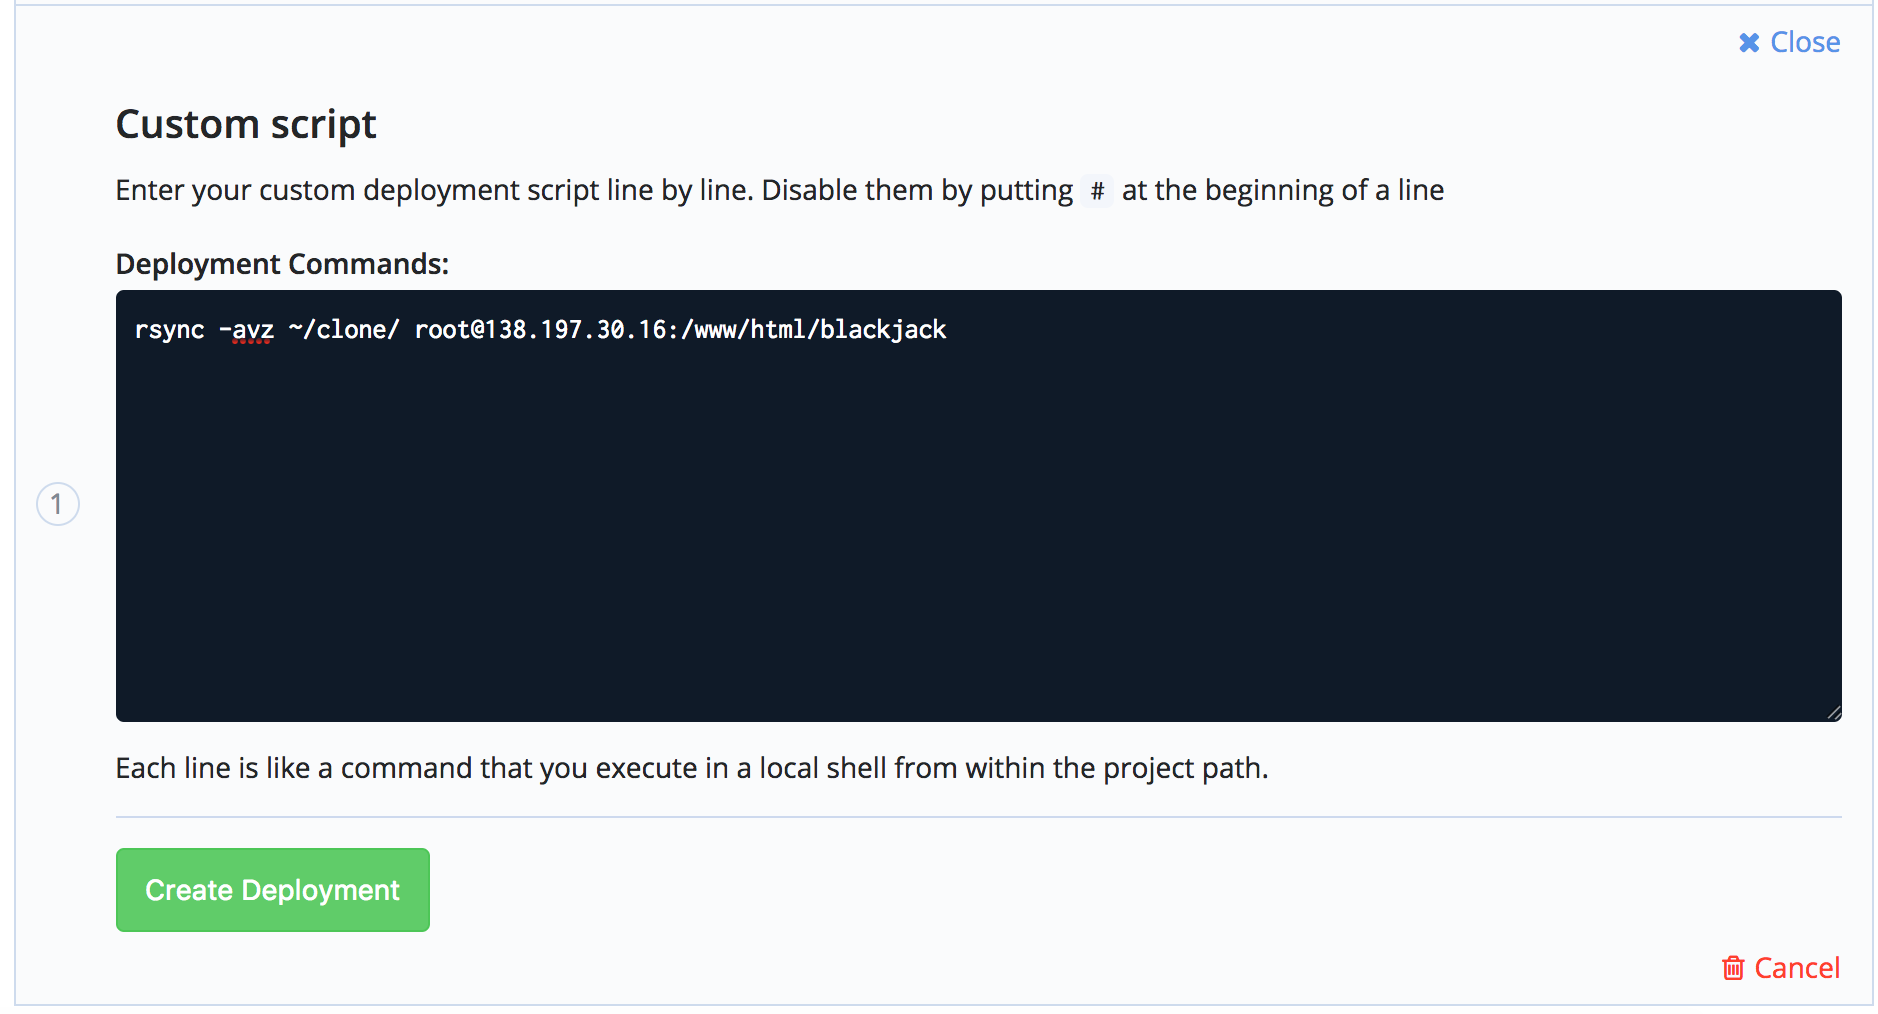Click the trash icon next to Cancel
This screenshot has height=1014, width=1878.
[x=1733, y=968]
